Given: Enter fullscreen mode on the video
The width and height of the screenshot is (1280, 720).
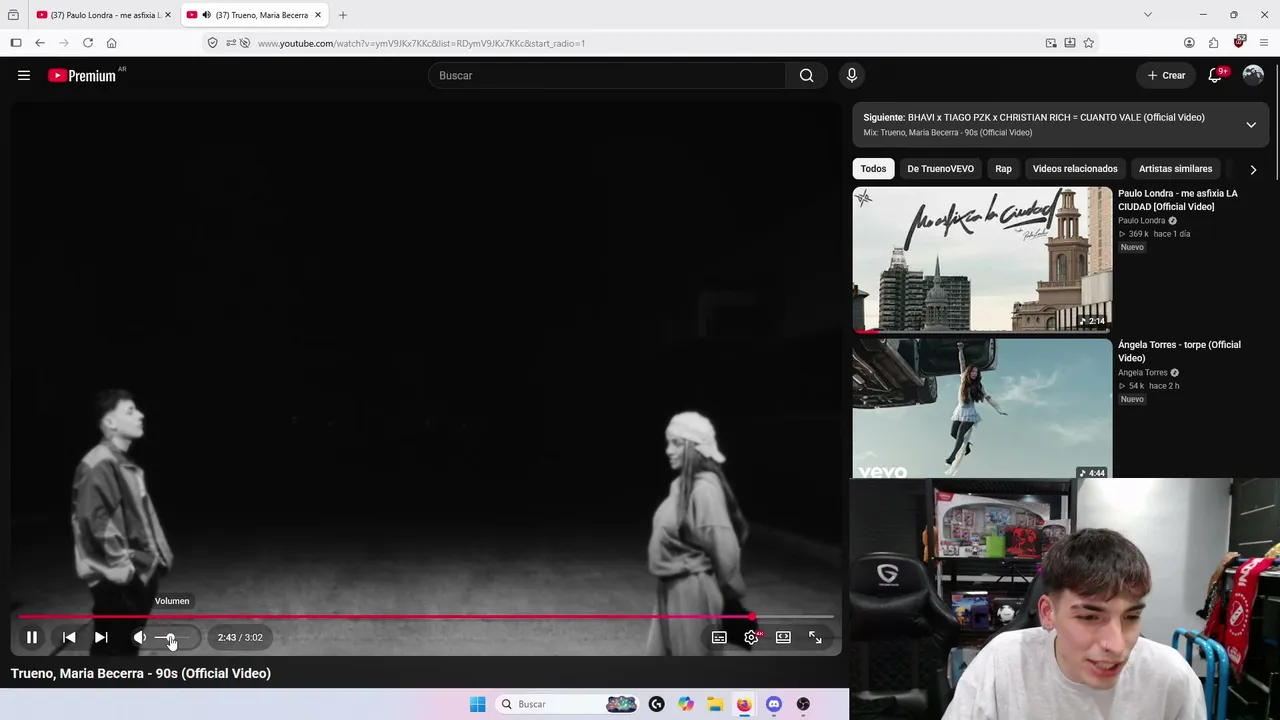Looking at the screenshot, I should [x=815, y=637].
